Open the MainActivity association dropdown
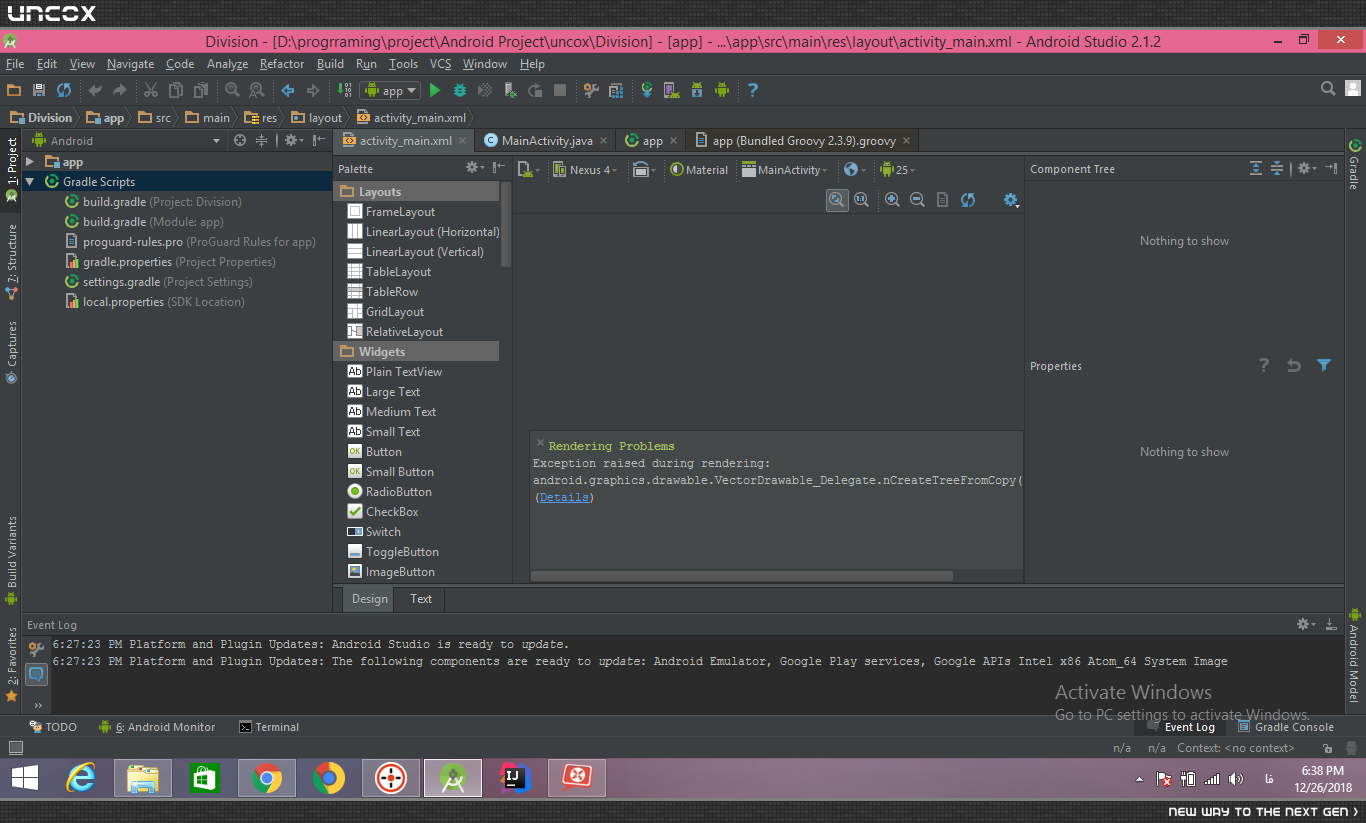 [785, 170]
